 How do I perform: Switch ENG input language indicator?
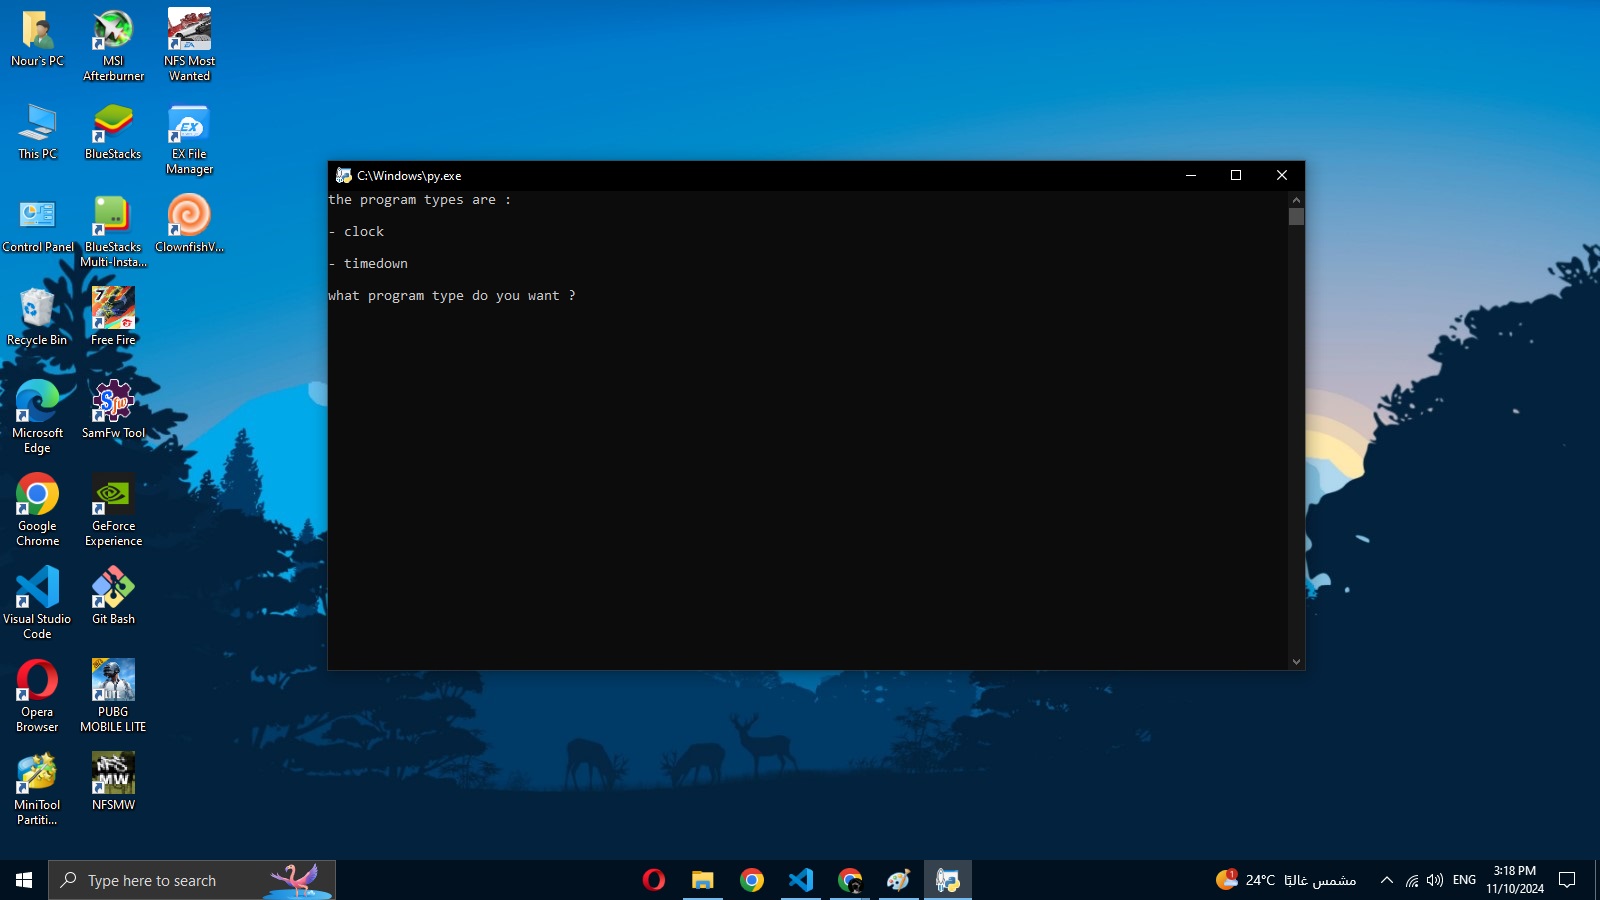pos(1464,880)
